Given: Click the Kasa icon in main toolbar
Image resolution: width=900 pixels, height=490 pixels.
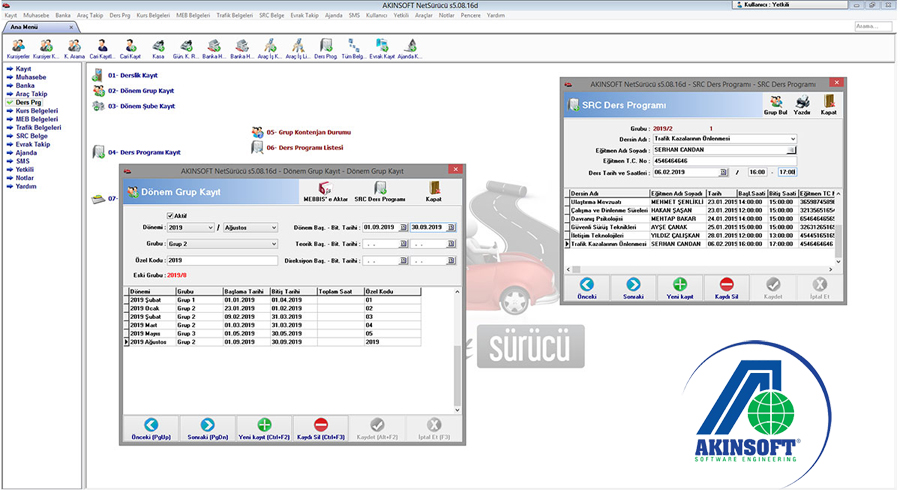Looking at the screenshot, I should click(x=157, y=46).
